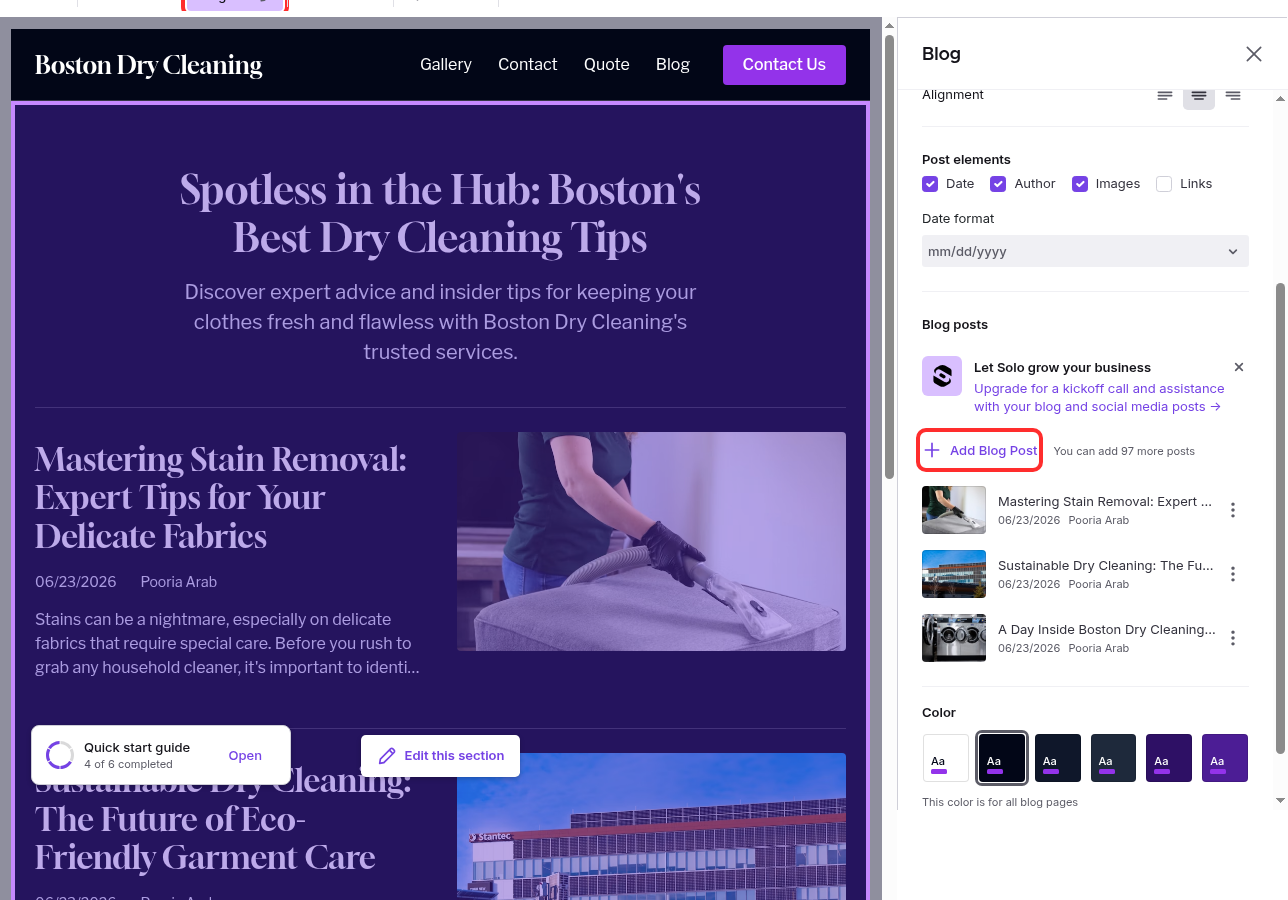
Task: Click Spotless in the Hub heading
Action: tap(440, 214)
